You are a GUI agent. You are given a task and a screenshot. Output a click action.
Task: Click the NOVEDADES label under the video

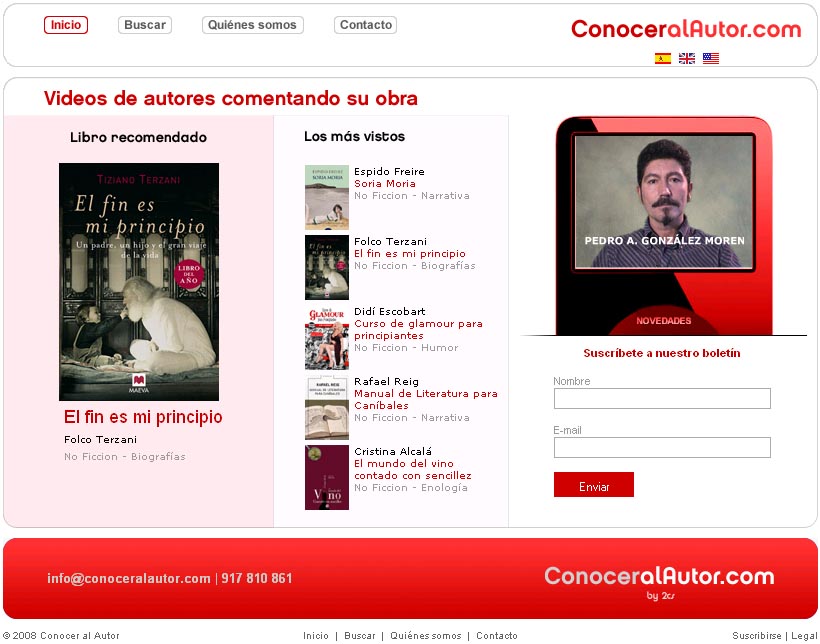pos(664,321)
